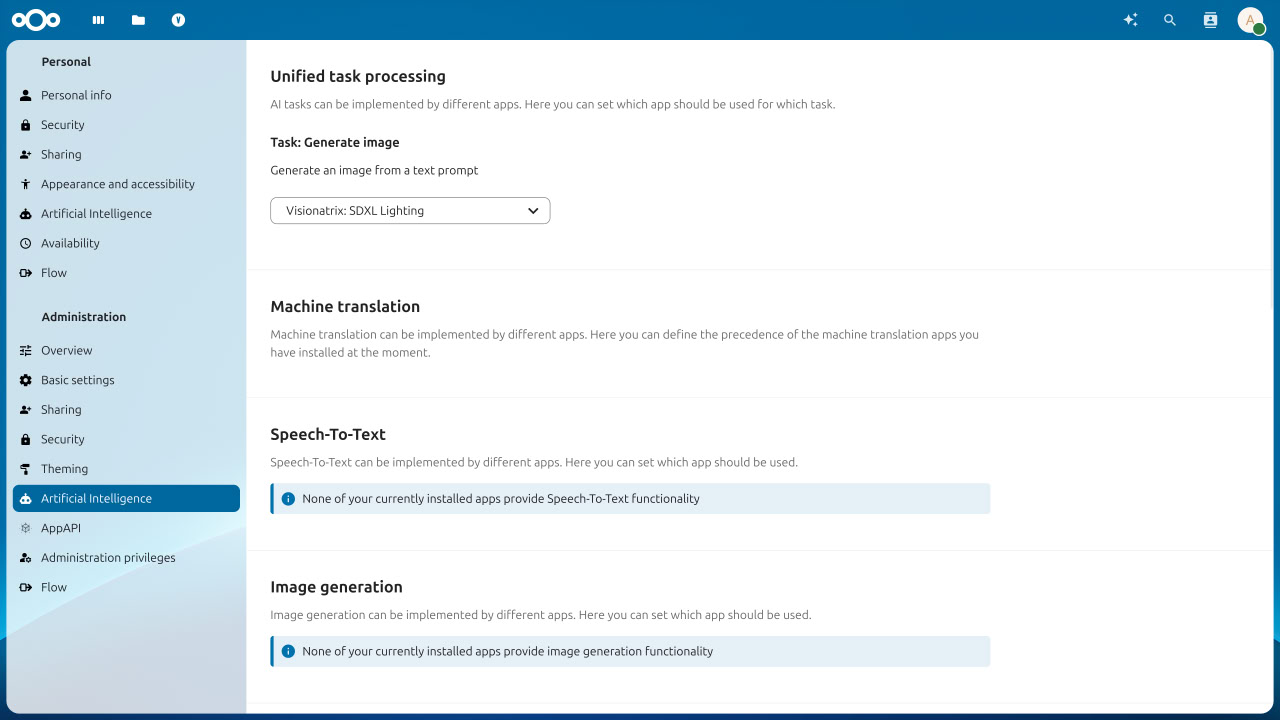Click lock icon beside administration Security
Image resolution: width=1280 pixels, height=720 pixels.
pyautogui.click(x=26, y=439)
